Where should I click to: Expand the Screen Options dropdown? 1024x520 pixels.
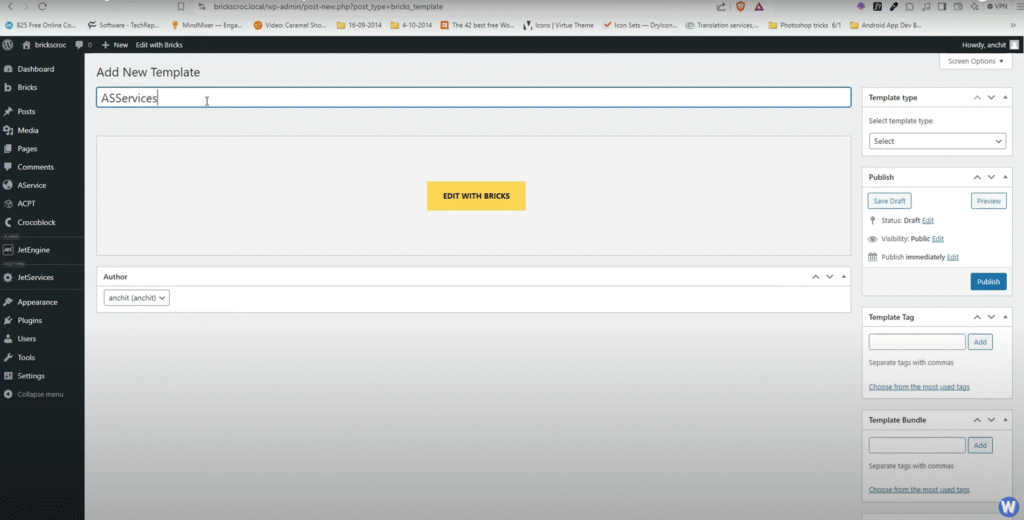976,61
